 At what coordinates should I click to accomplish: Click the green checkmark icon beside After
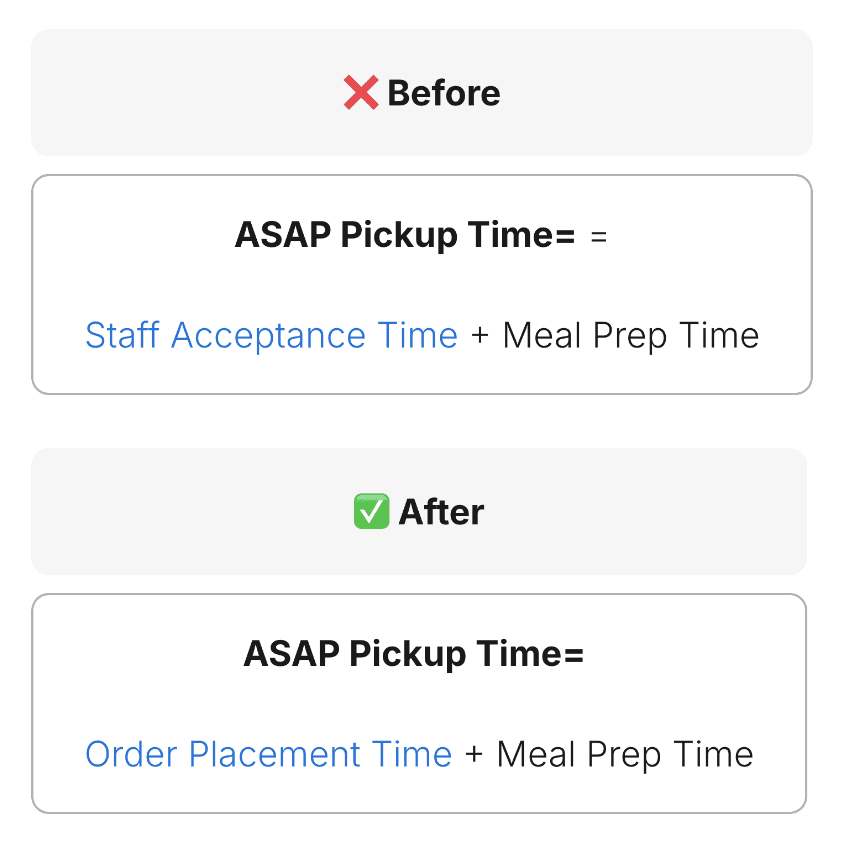[x=371, y=512]
